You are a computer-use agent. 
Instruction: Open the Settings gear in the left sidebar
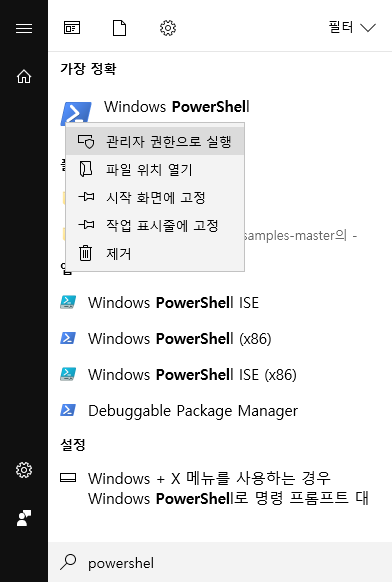pyautogui.click(x=24, y=470)
